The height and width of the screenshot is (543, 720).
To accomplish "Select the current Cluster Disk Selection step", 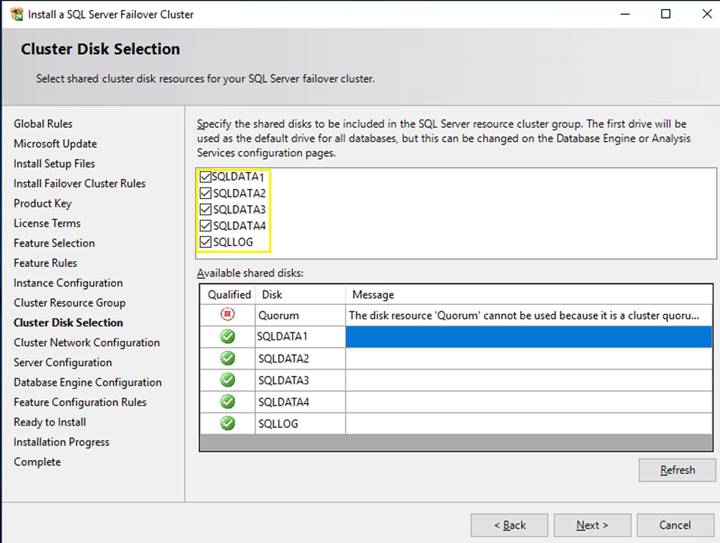I will (x=68, y=323).
